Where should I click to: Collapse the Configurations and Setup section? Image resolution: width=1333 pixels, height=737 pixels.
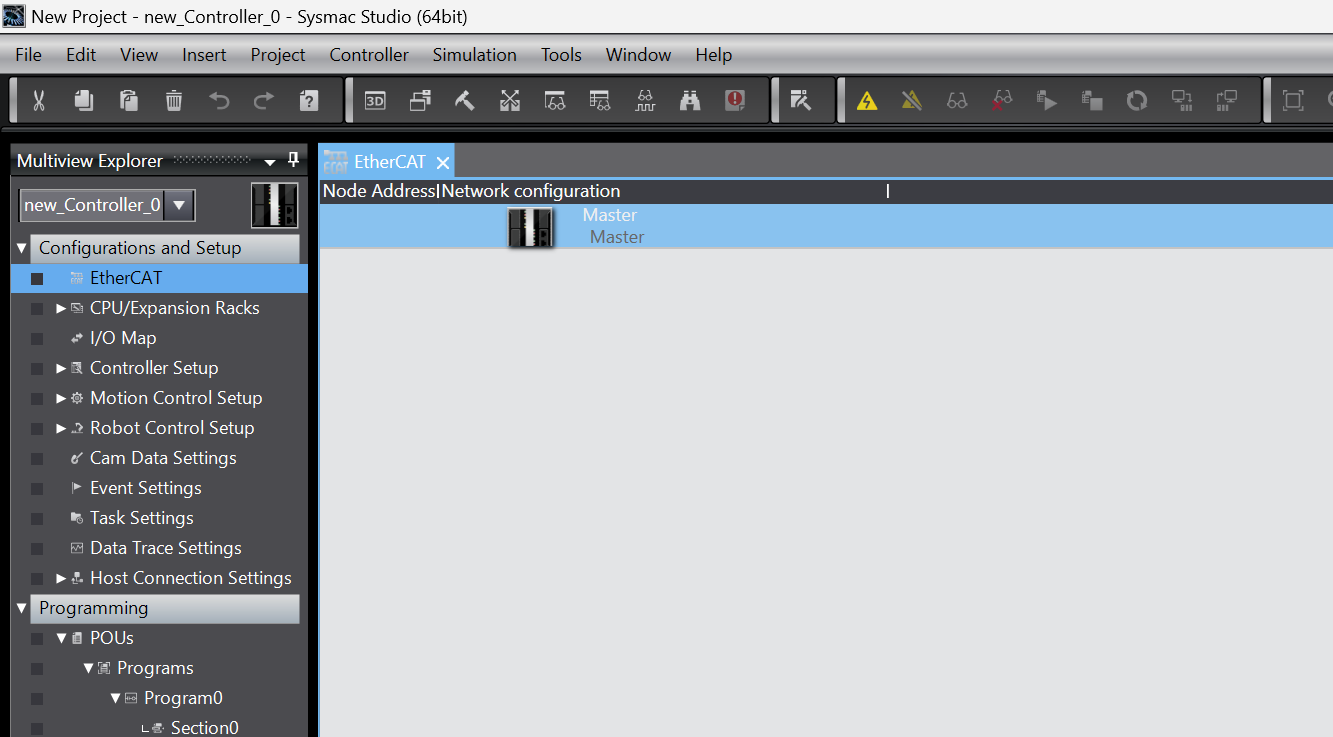(x=22, y=248)
